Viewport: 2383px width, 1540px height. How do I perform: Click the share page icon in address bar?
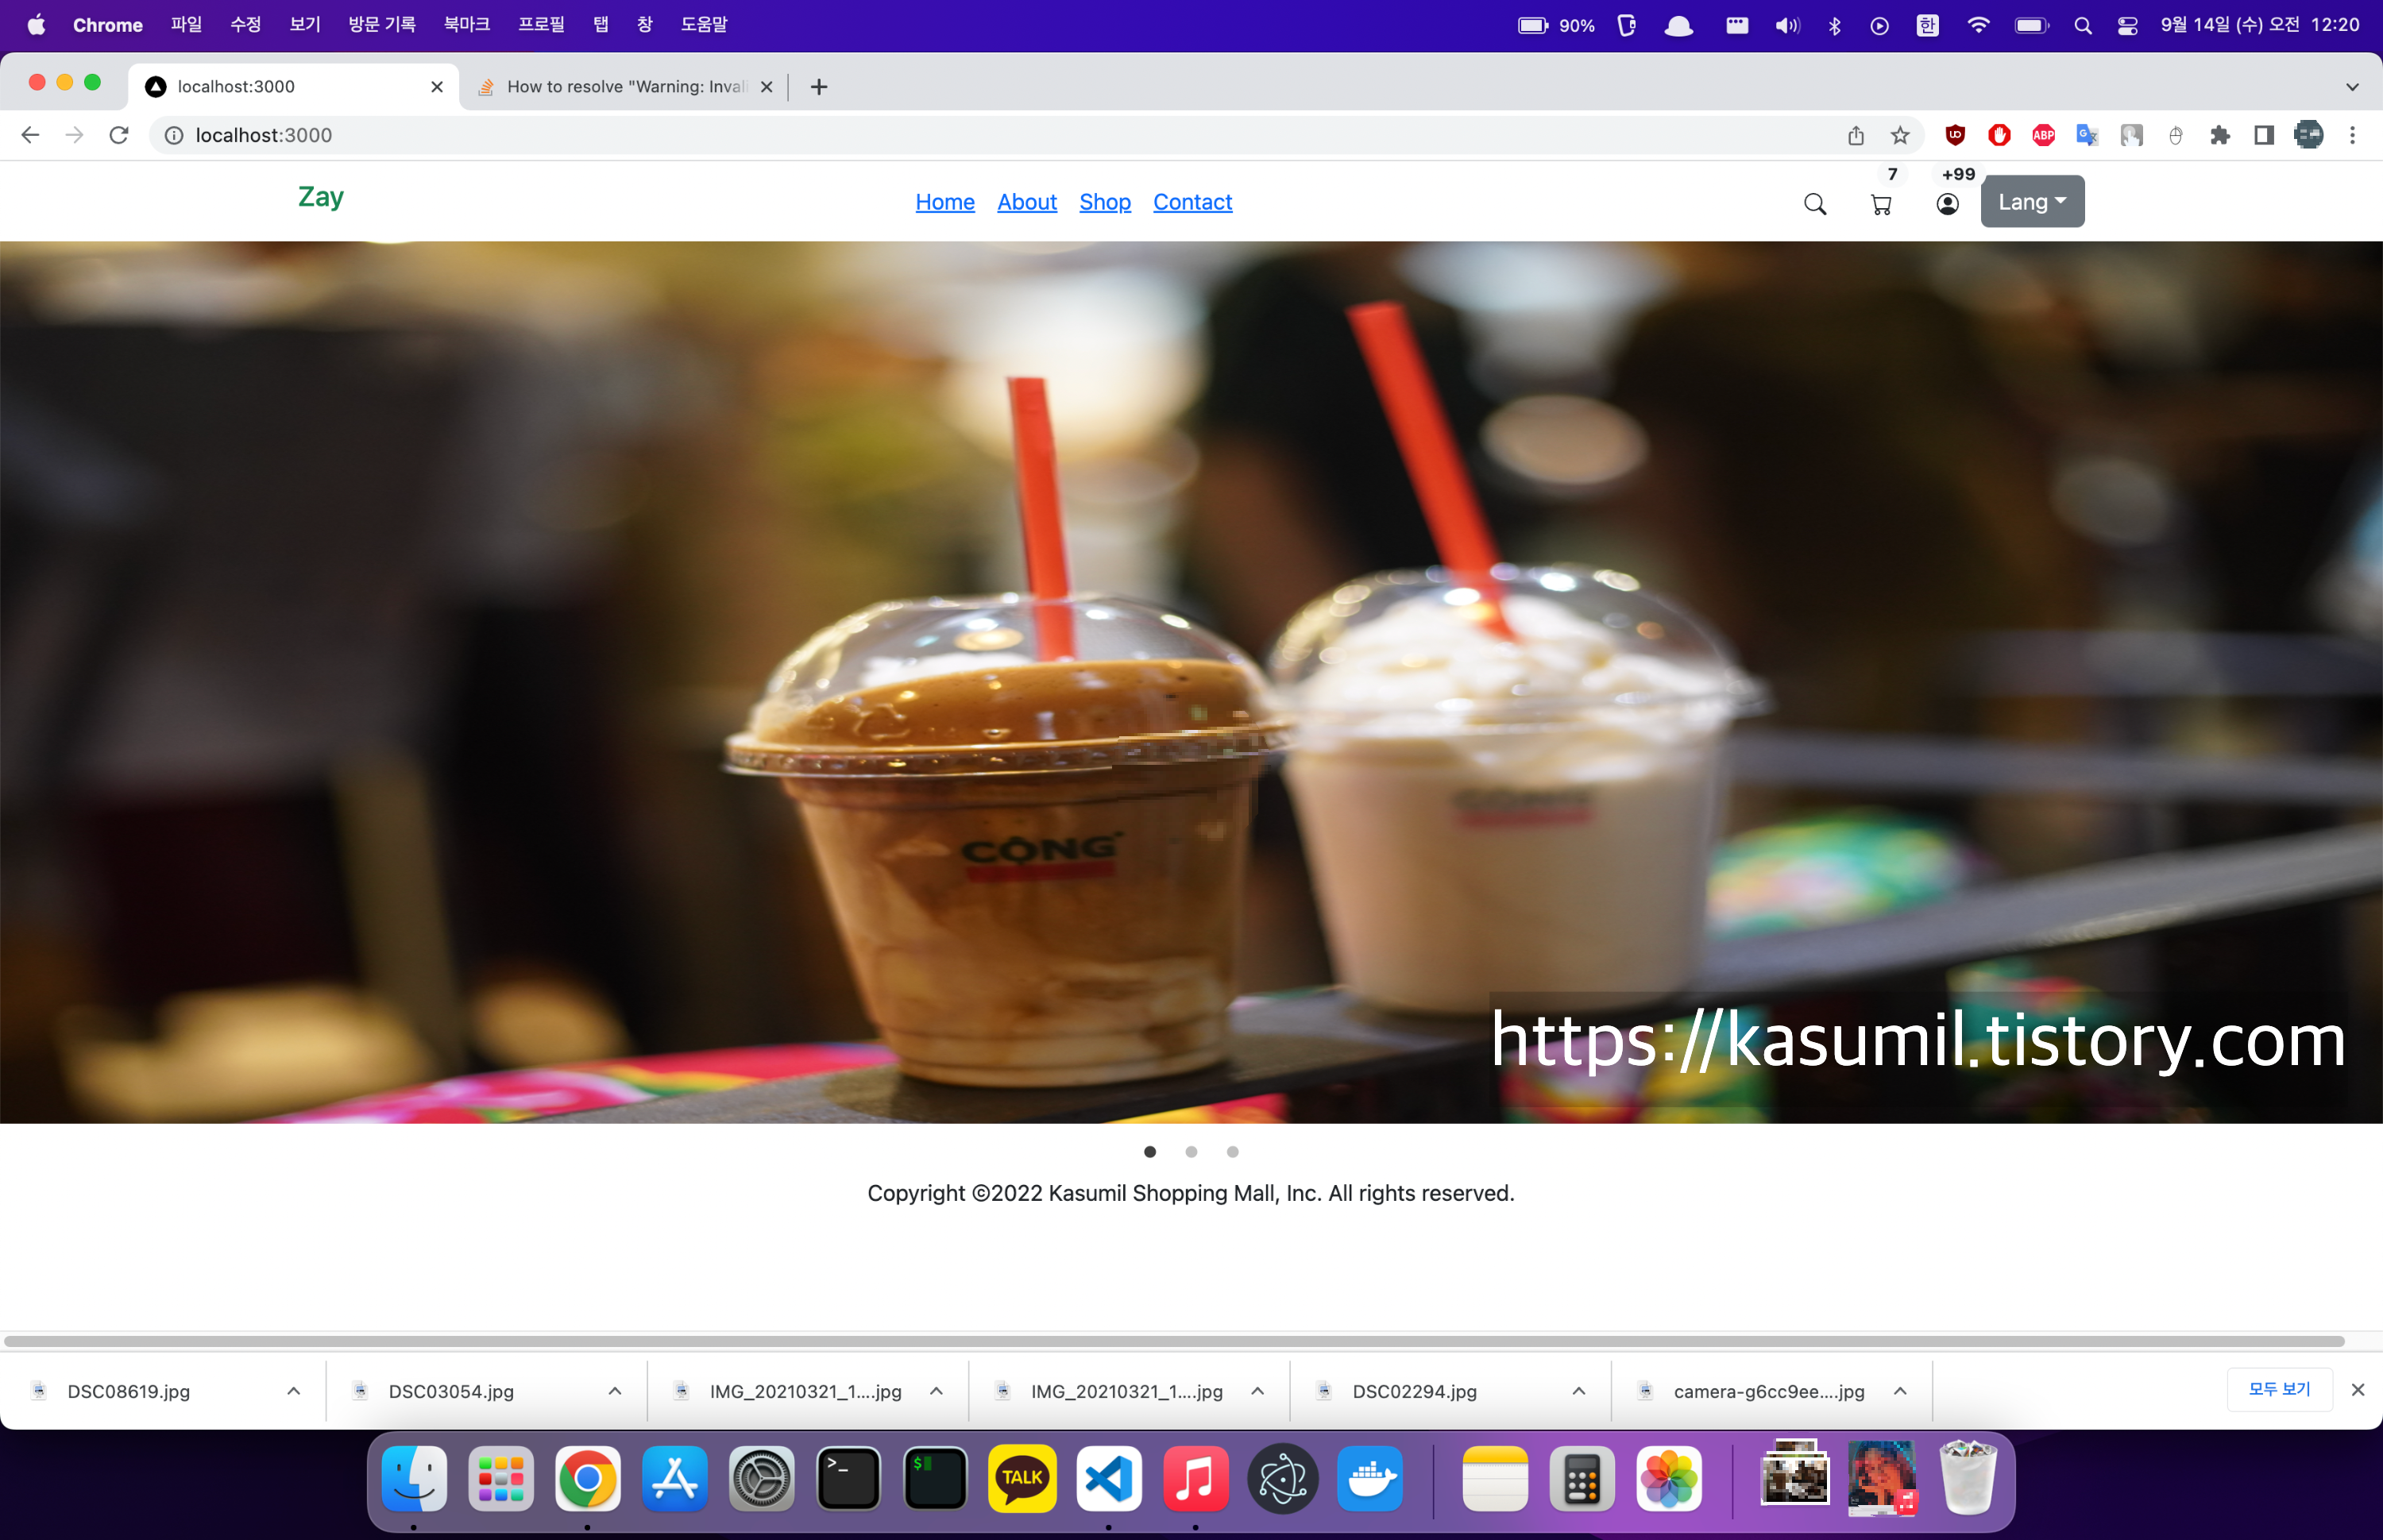point(1856,135)
